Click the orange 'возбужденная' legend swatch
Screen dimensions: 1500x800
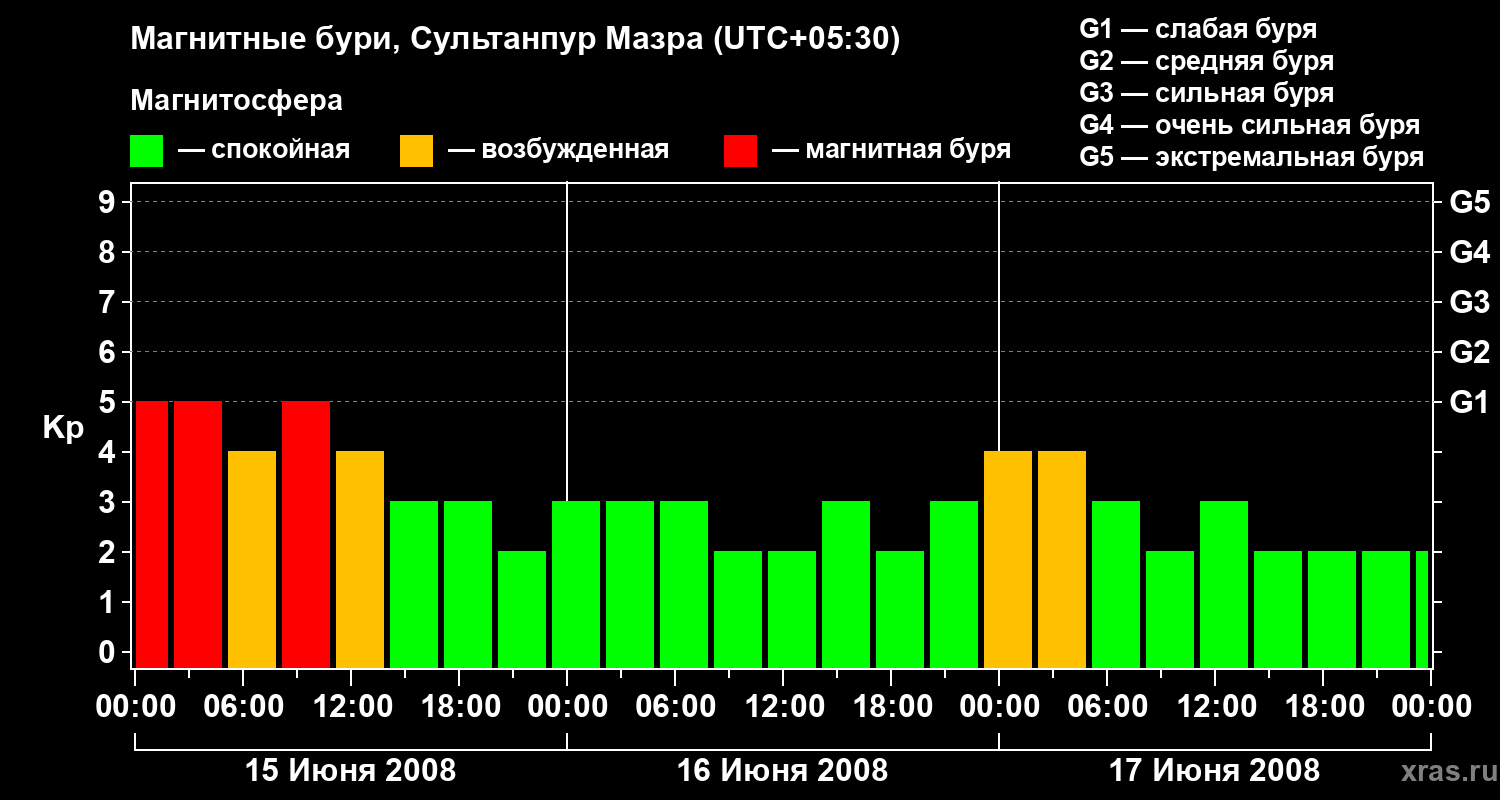pos(416,151)
